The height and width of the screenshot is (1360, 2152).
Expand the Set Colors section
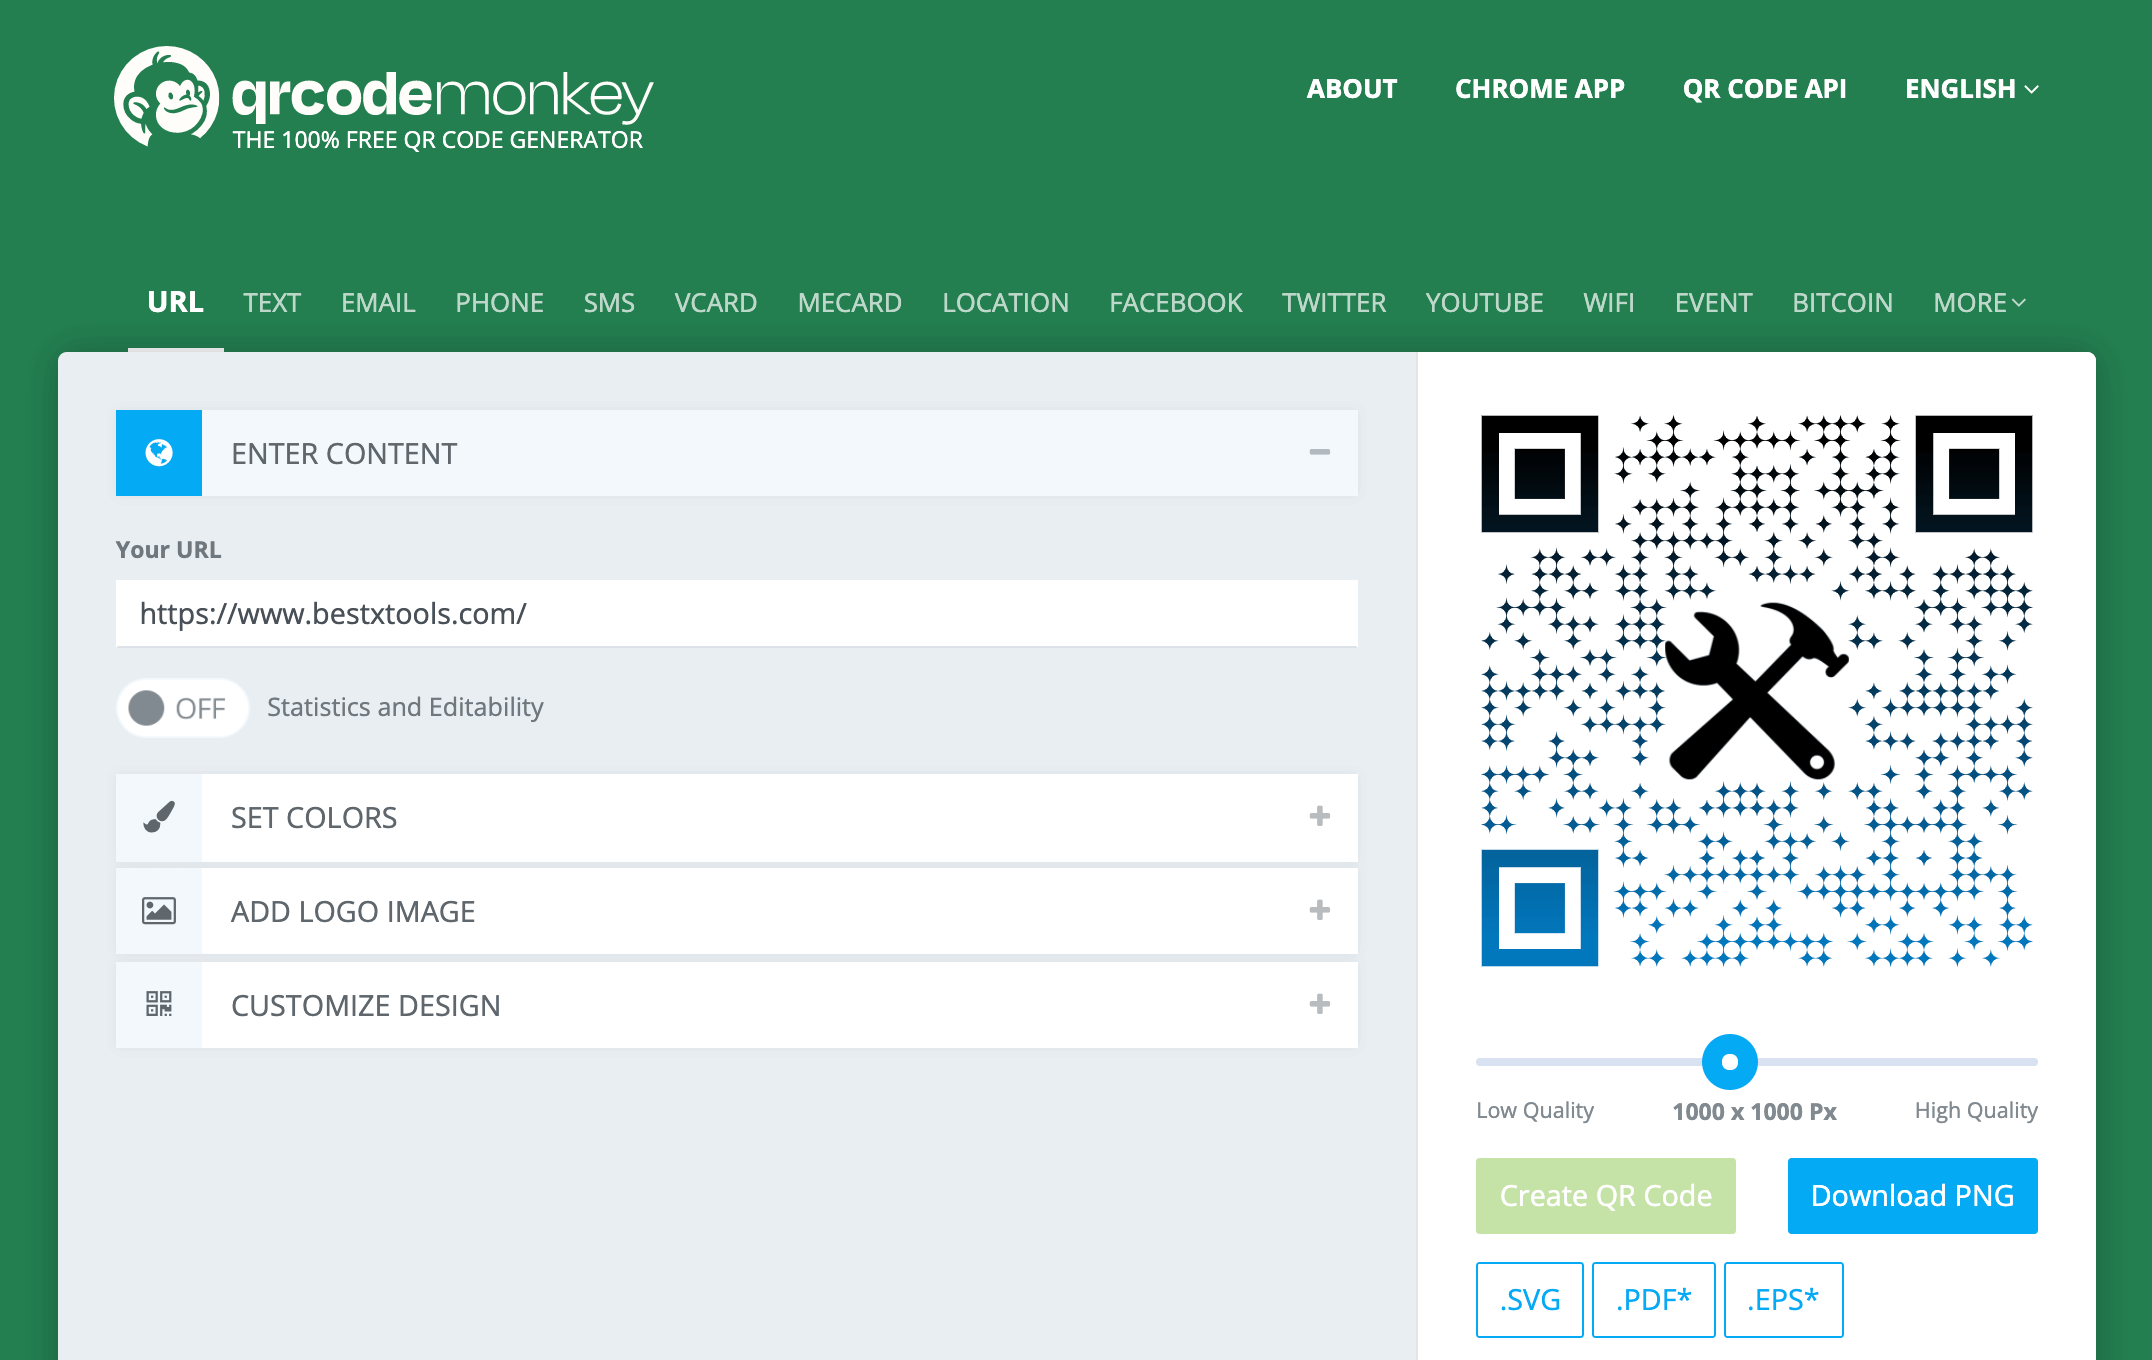1319,817
